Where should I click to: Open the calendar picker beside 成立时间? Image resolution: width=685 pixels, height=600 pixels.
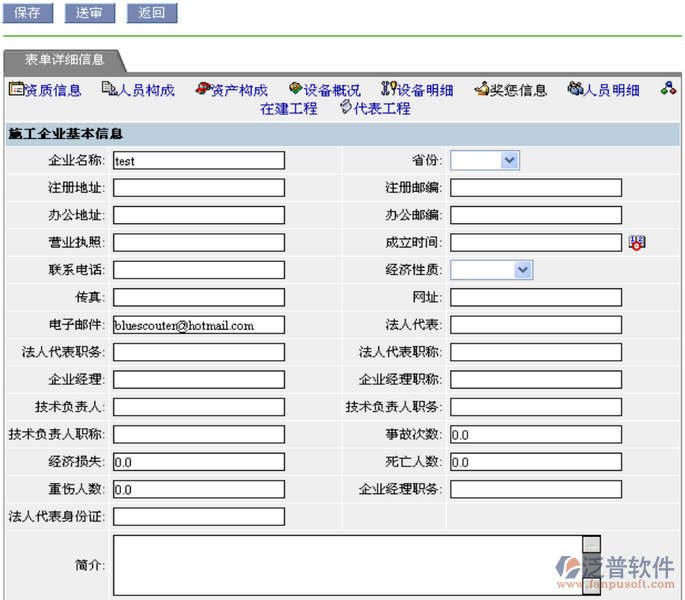point(637,242)
